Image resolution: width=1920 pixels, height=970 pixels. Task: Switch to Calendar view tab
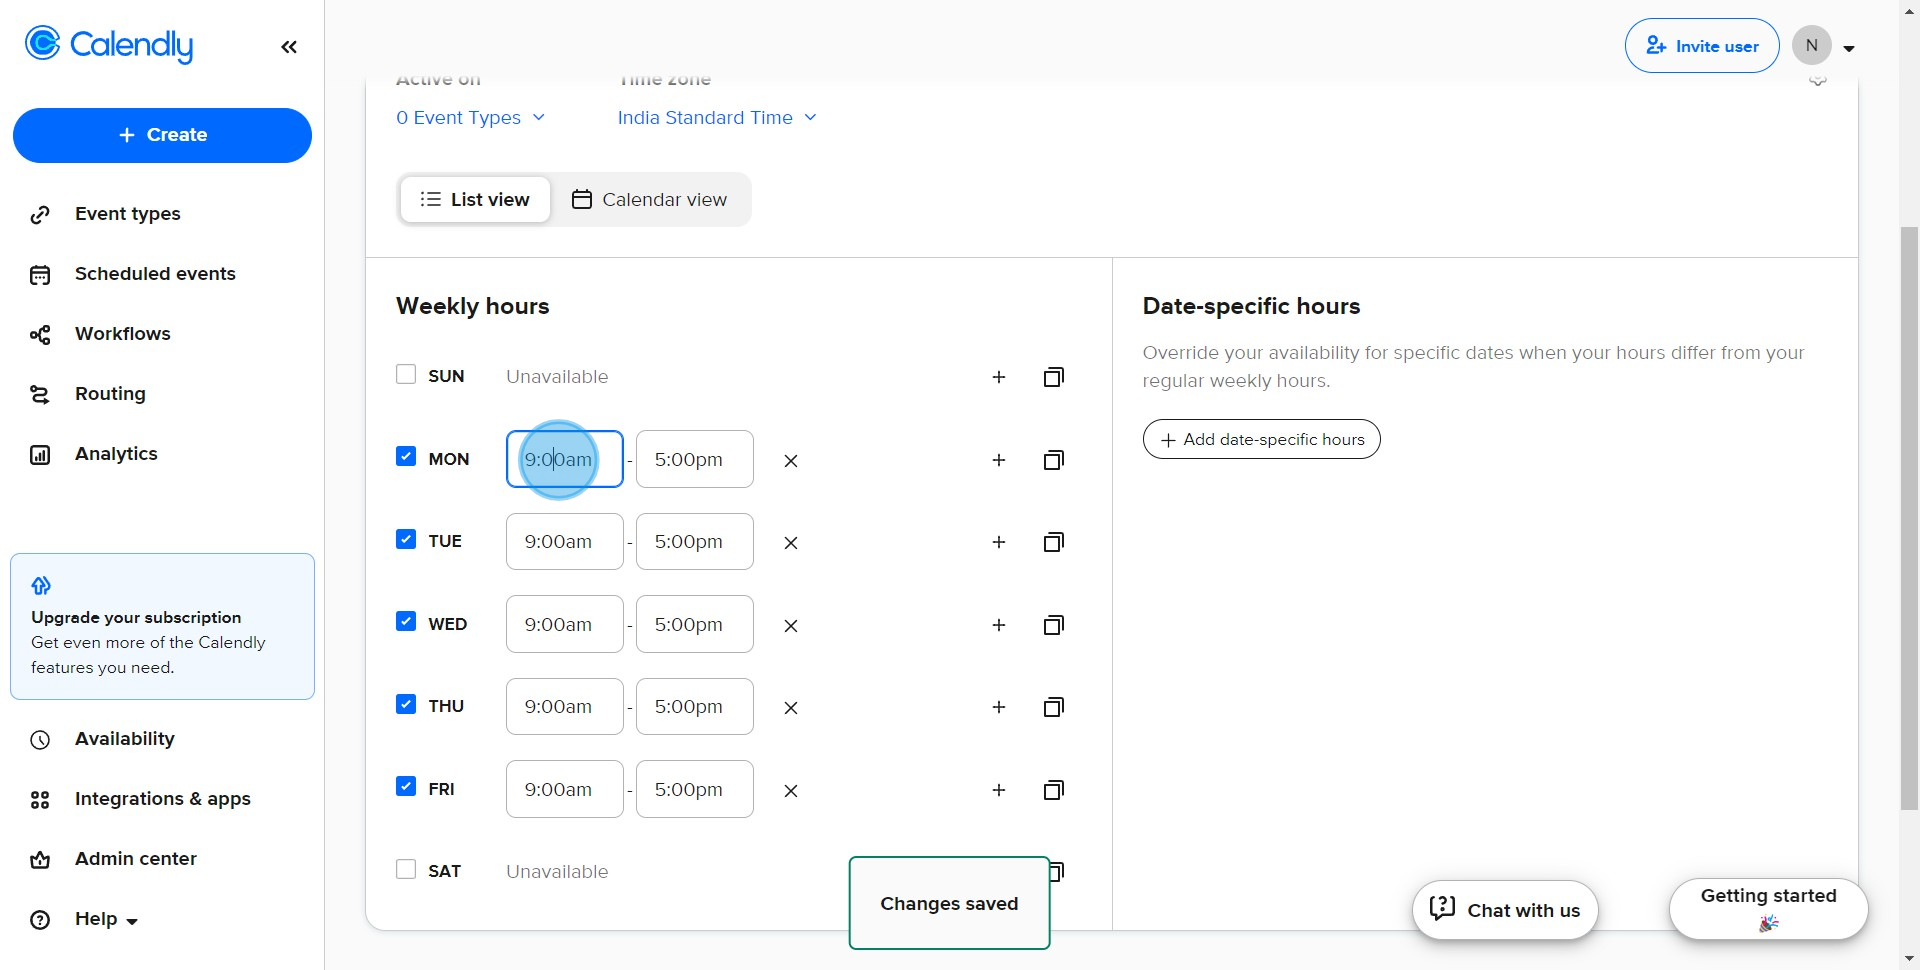[x=650, y=200]
